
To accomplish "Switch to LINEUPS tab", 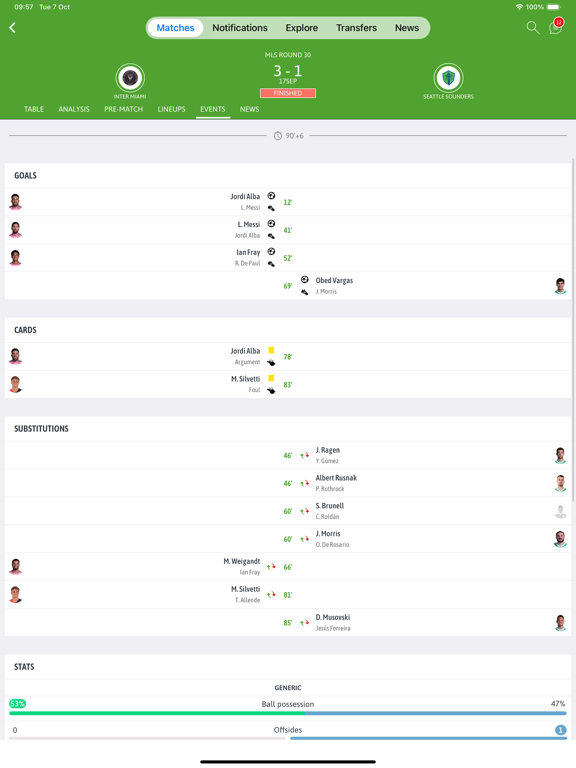I will [x=171, y=109].
